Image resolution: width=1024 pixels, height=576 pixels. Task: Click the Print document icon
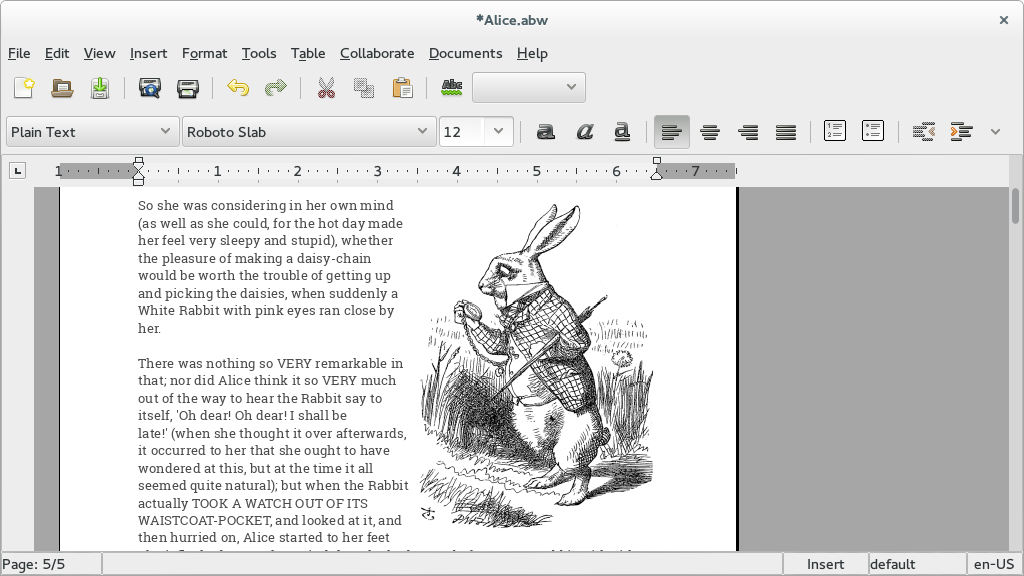tap(187, 88)
